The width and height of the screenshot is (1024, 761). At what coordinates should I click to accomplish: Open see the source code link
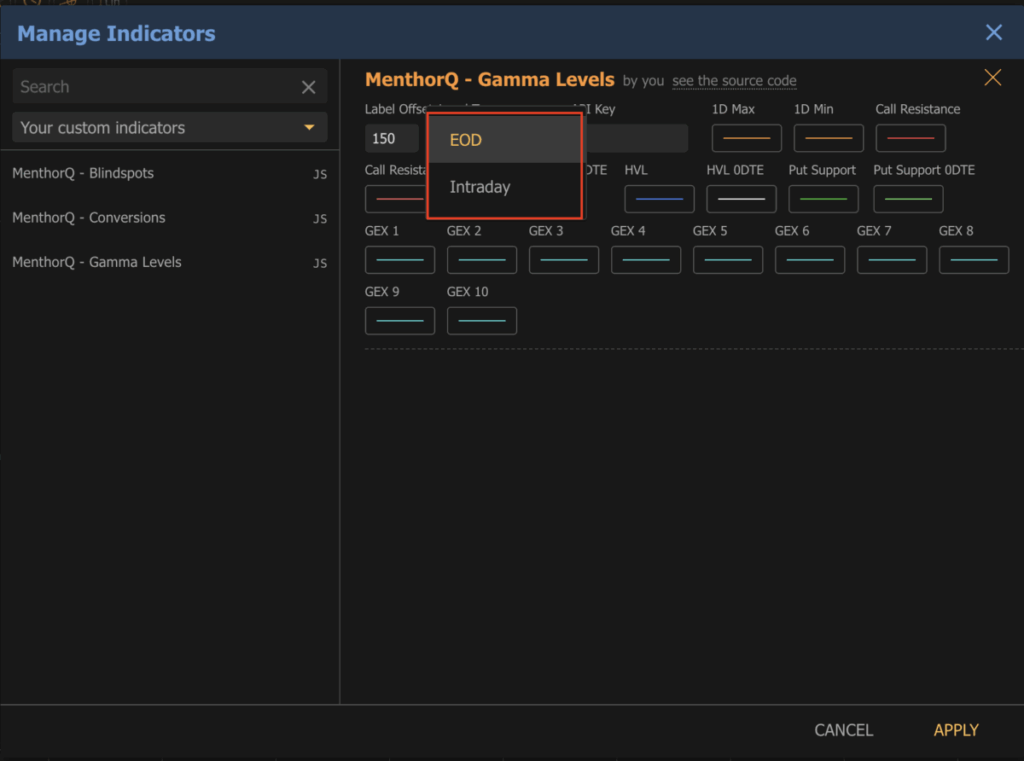pos(734,81)
